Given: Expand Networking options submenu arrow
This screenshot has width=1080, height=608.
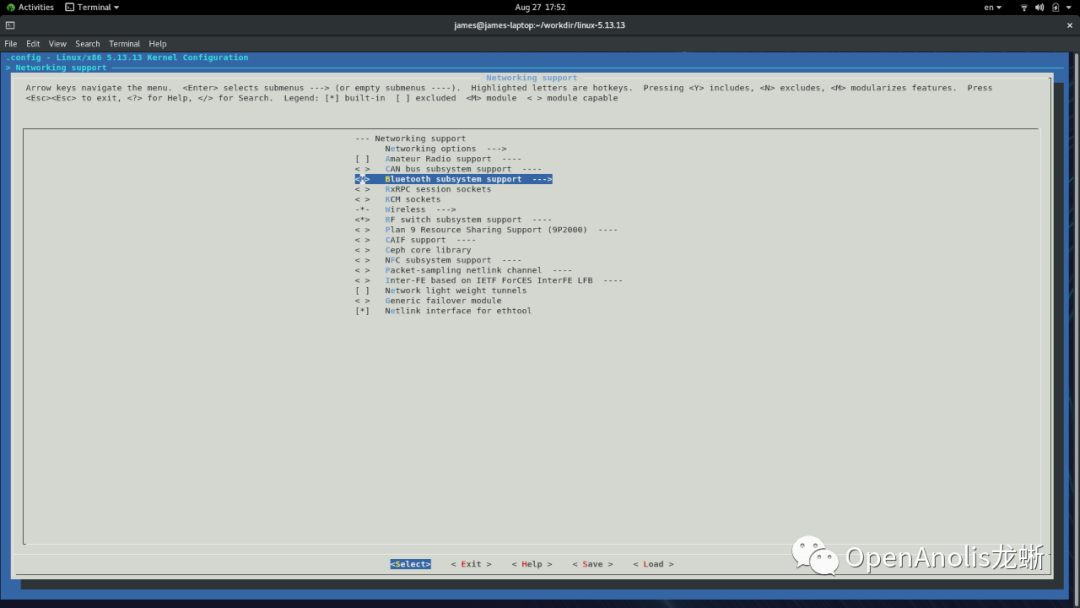Looking at the screenshot, I should click(496, 149).
